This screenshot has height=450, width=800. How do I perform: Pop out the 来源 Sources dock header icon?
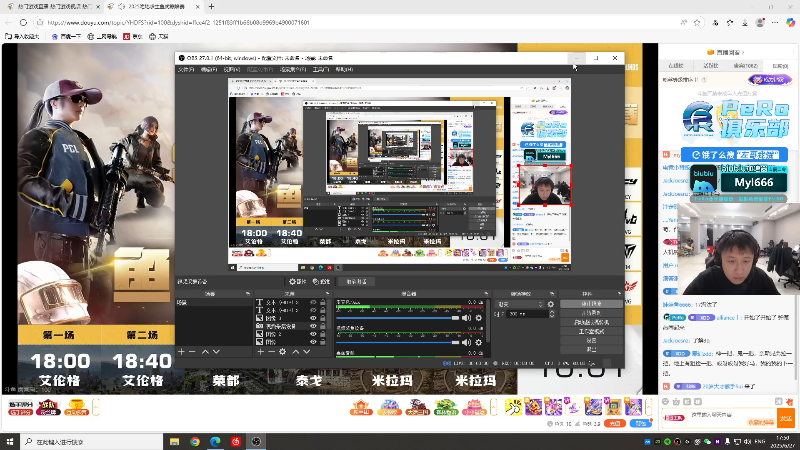[328, 294]
